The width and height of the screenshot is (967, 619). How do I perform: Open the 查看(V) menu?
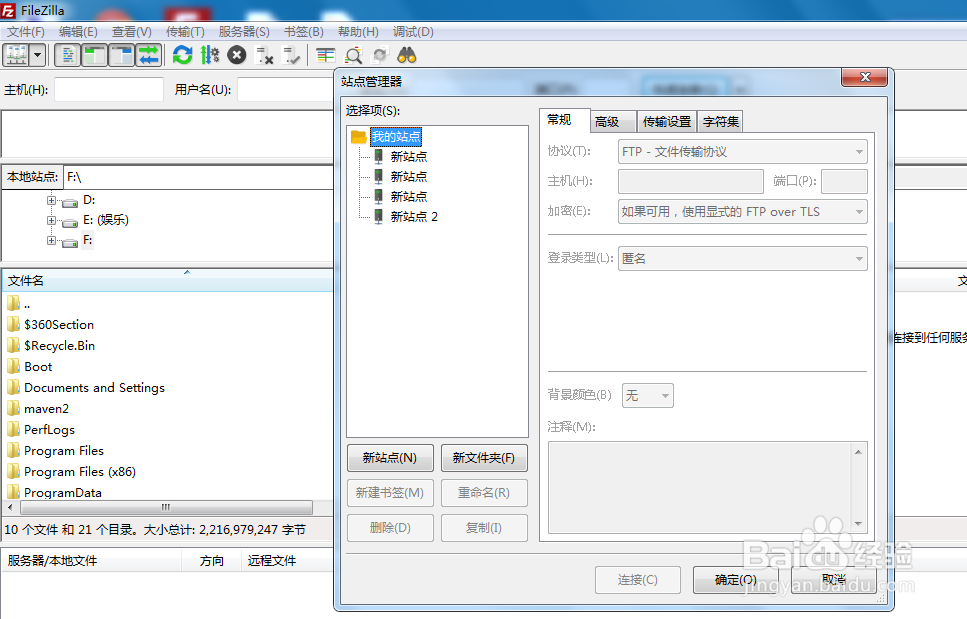coord(132,31)
